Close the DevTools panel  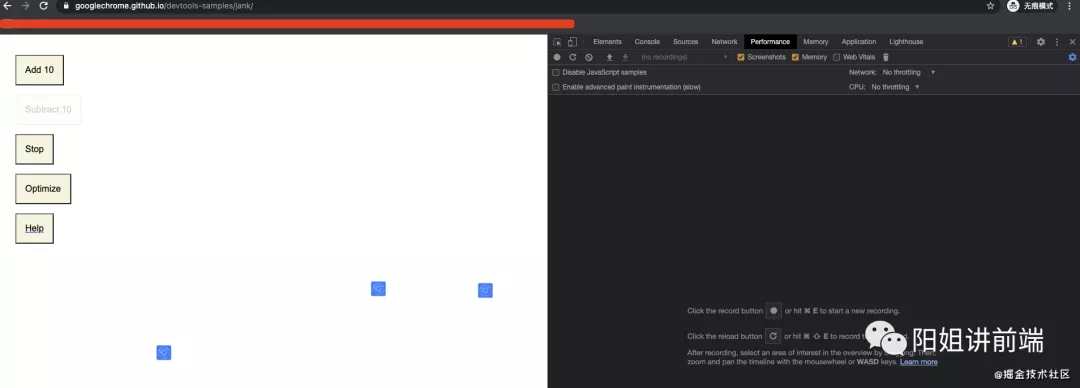[1072, 42]
